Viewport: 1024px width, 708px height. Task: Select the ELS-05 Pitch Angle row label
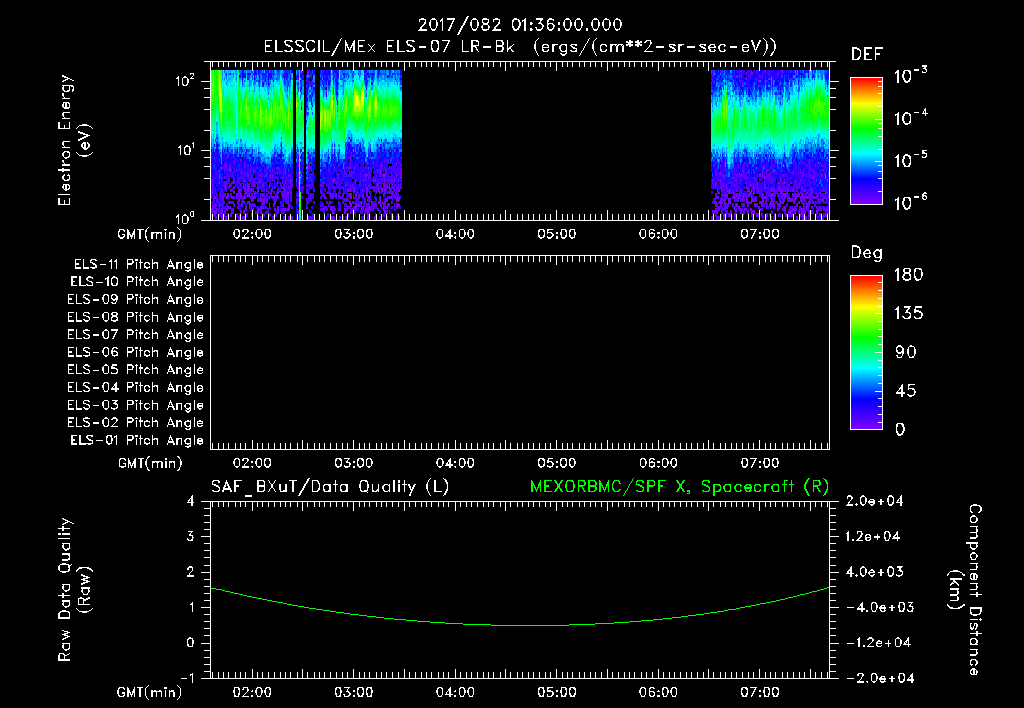click(x=135, y=370)
